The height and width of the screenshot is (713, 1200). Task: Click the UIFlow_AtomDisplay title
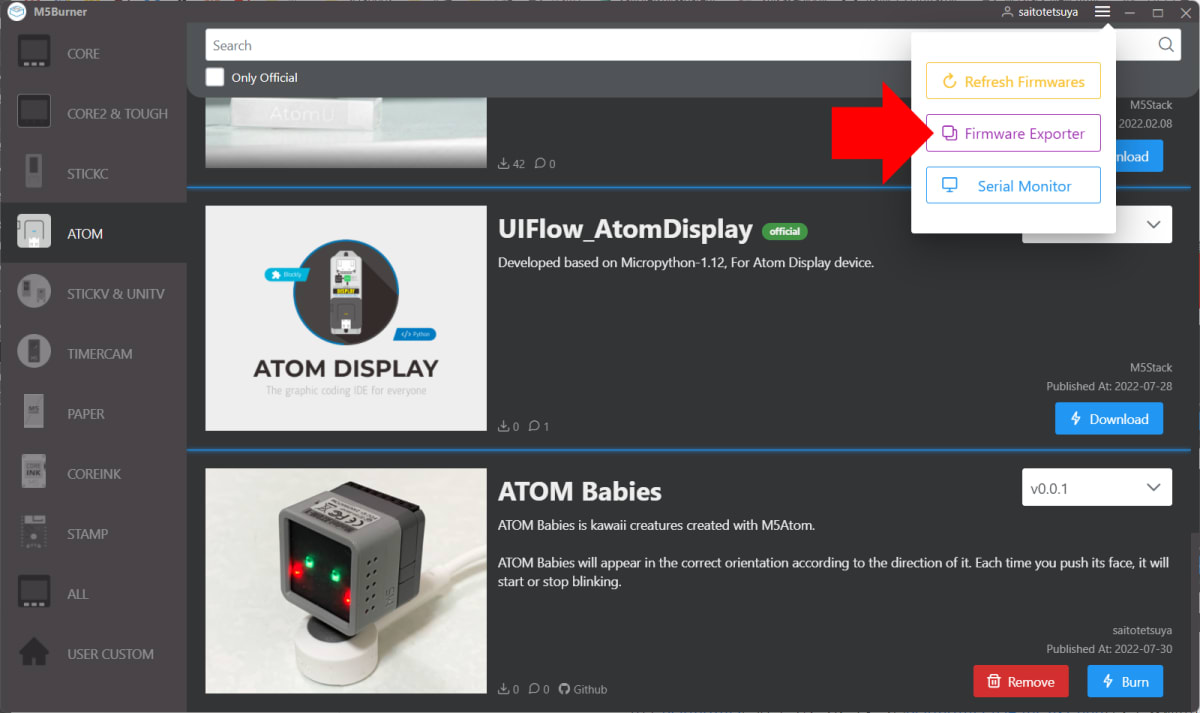point(625,229)
